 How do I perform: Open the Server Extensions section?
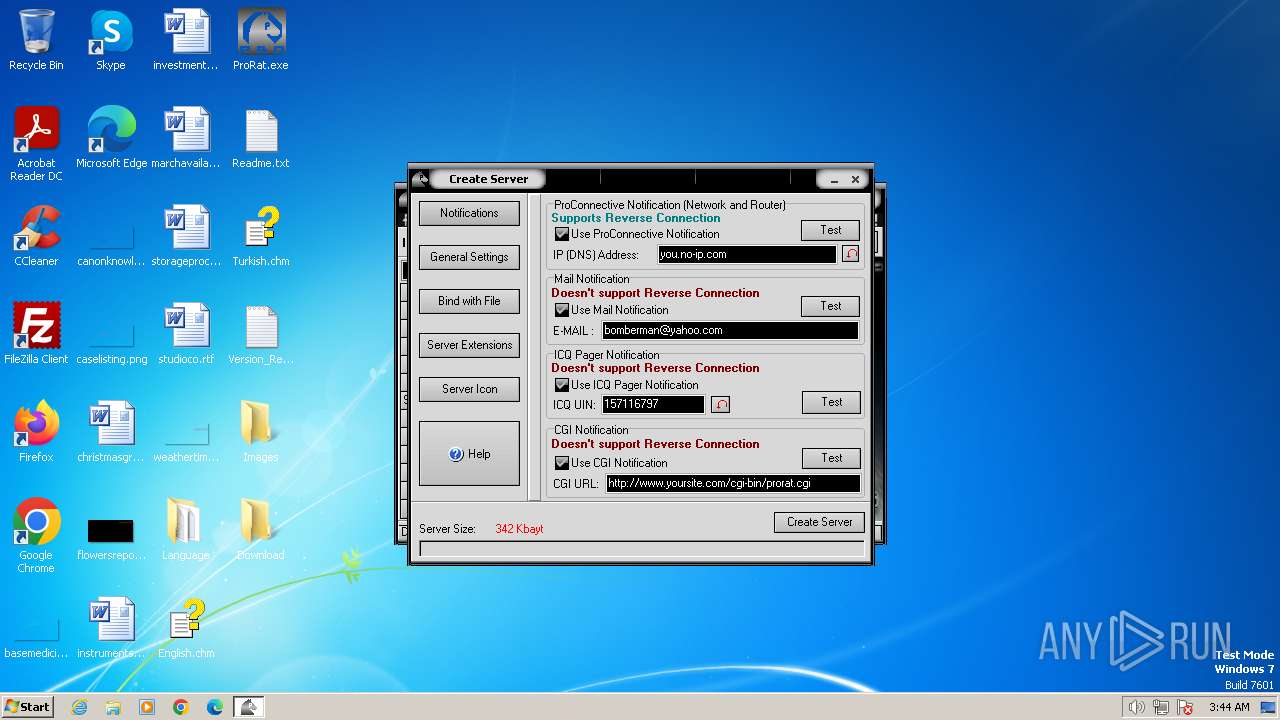(469, 345)
